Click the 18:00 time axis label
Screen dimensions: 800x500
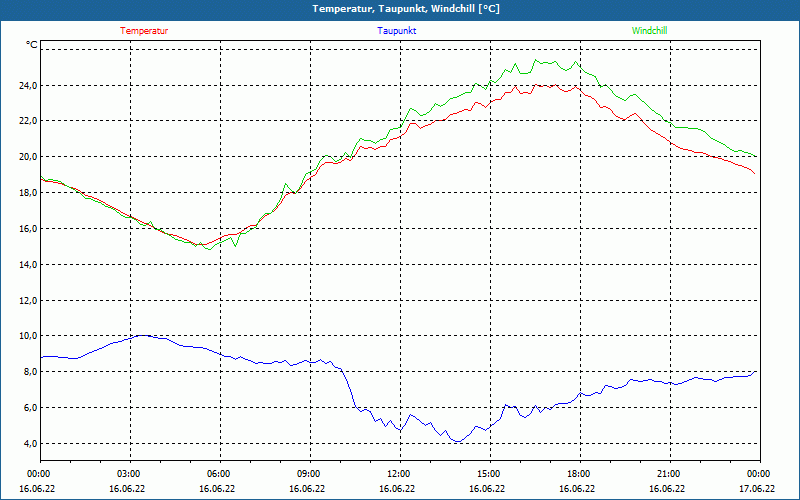tap(580, 474)
